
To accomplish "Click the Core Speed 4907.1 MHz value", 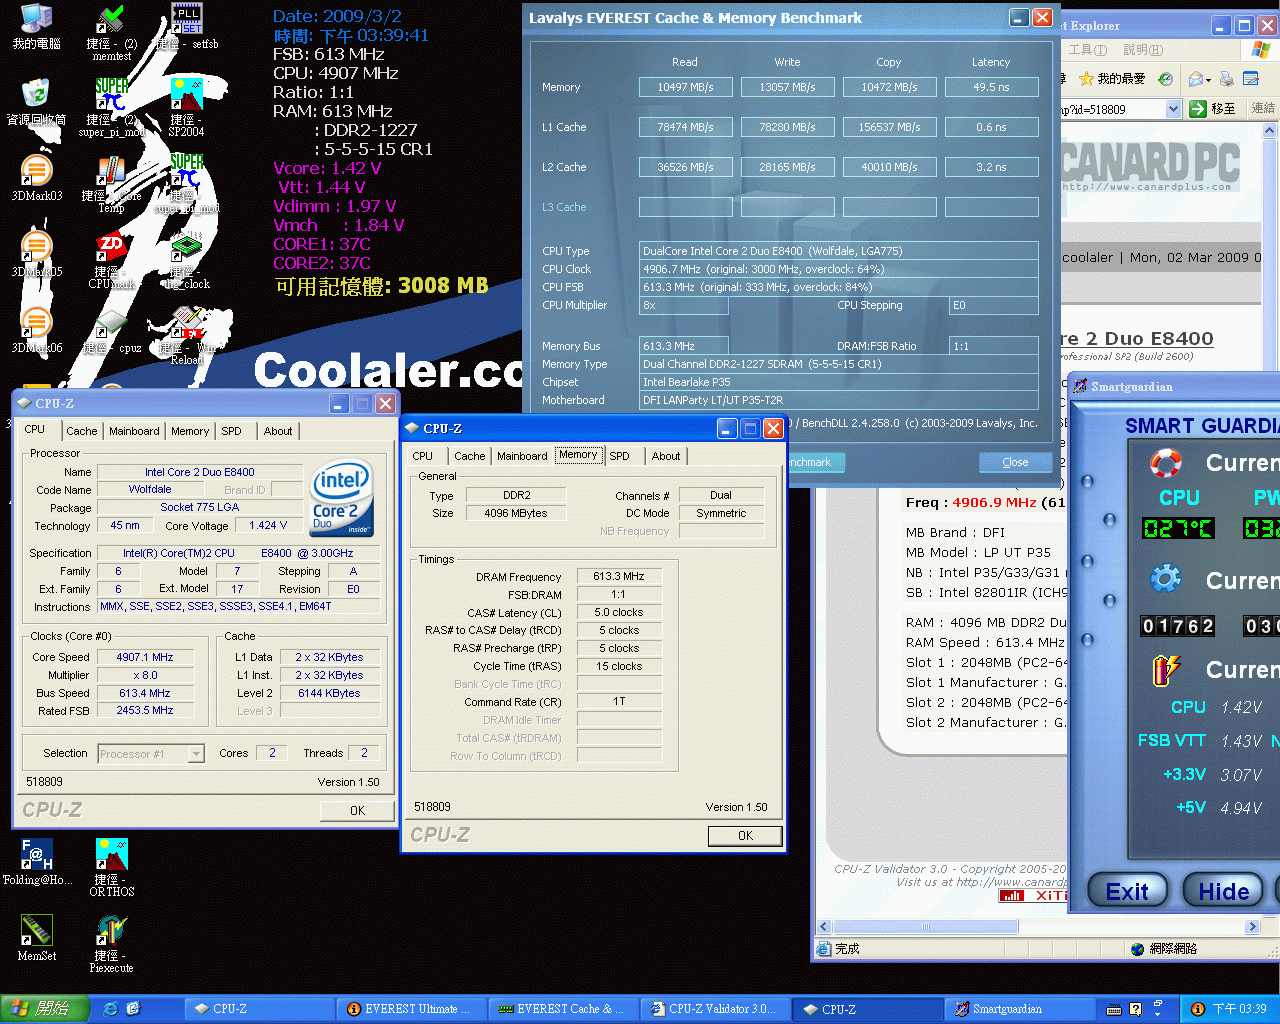I will [x=145, y=657].
